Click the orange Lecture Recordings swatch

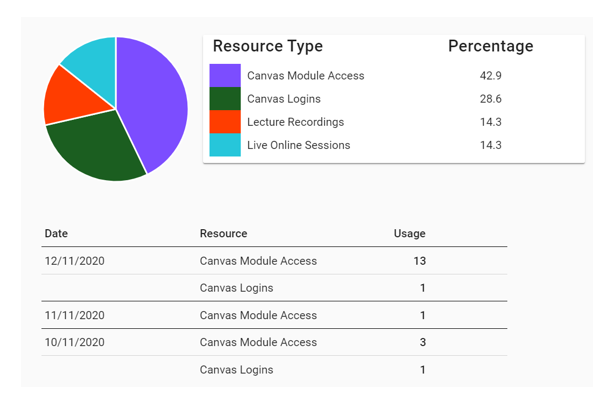pos(225,122)
